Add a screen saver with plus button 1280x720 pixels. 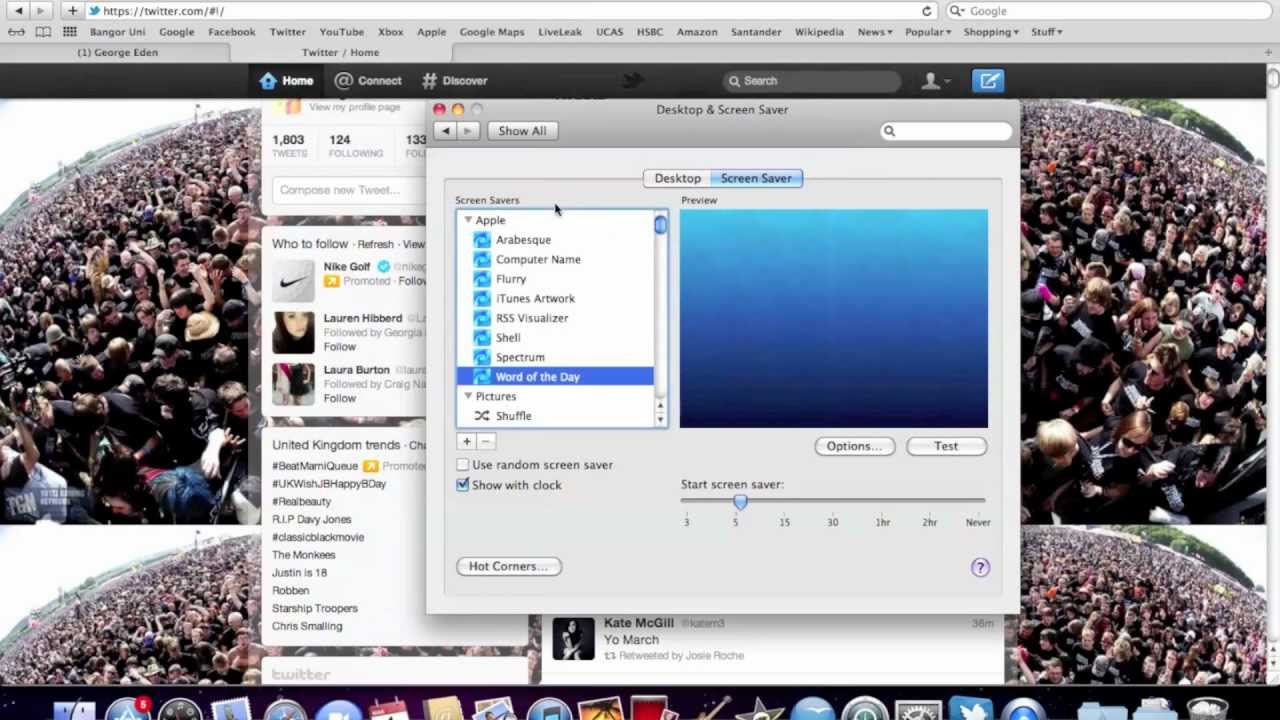[466, 441]
